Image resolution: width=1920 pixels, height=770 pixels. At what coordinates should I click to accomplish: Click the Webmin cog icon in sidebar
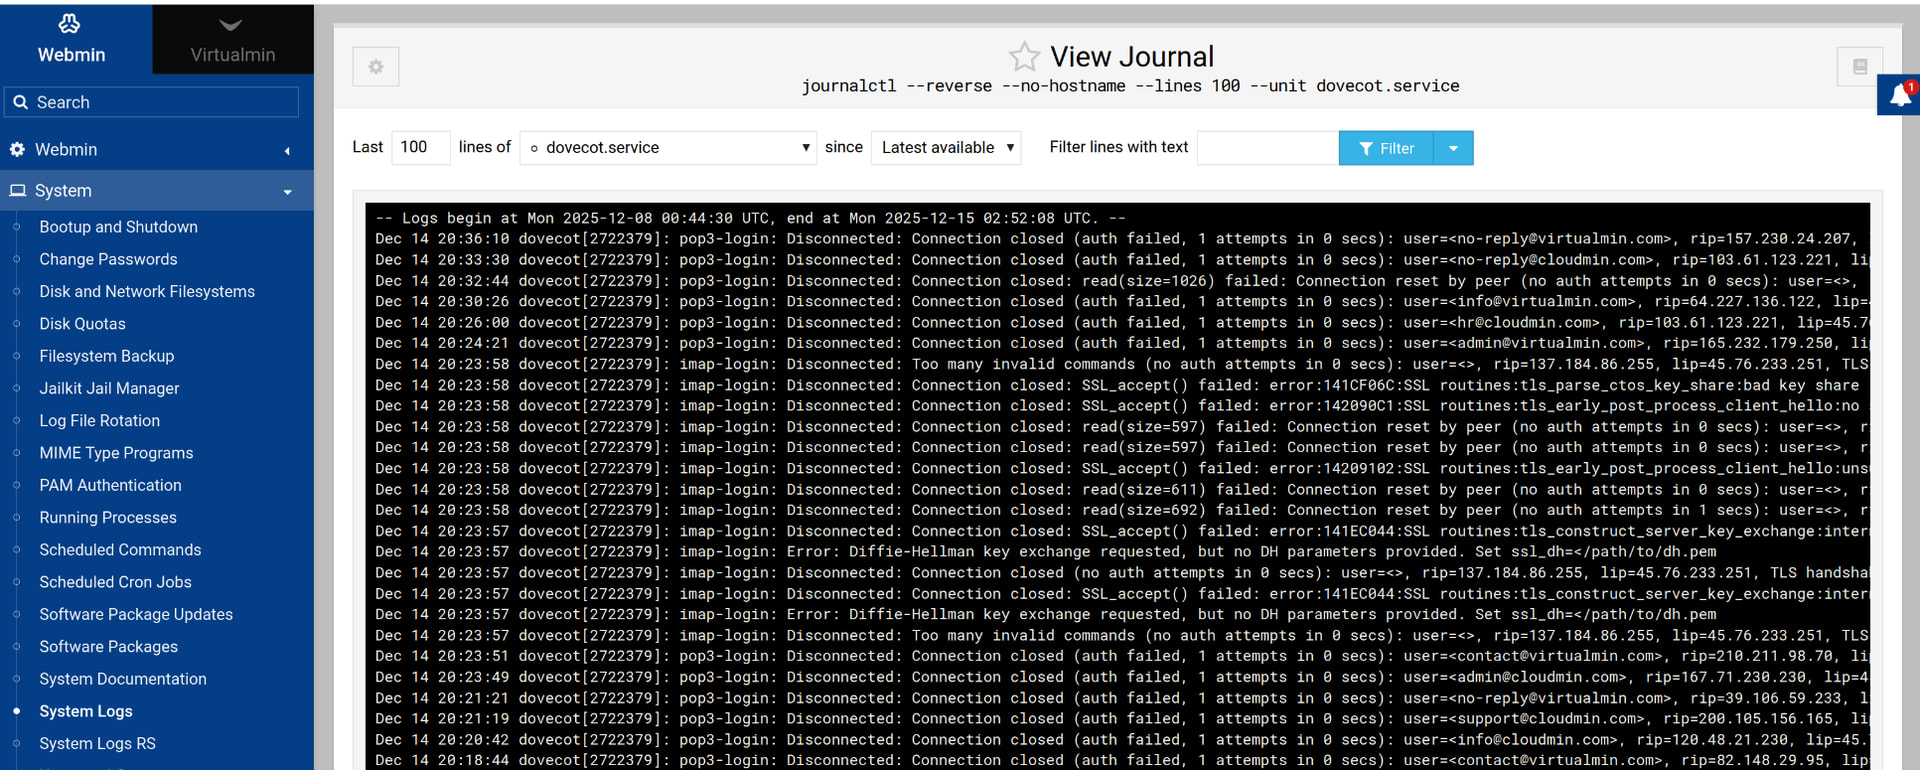coord(17,149)
